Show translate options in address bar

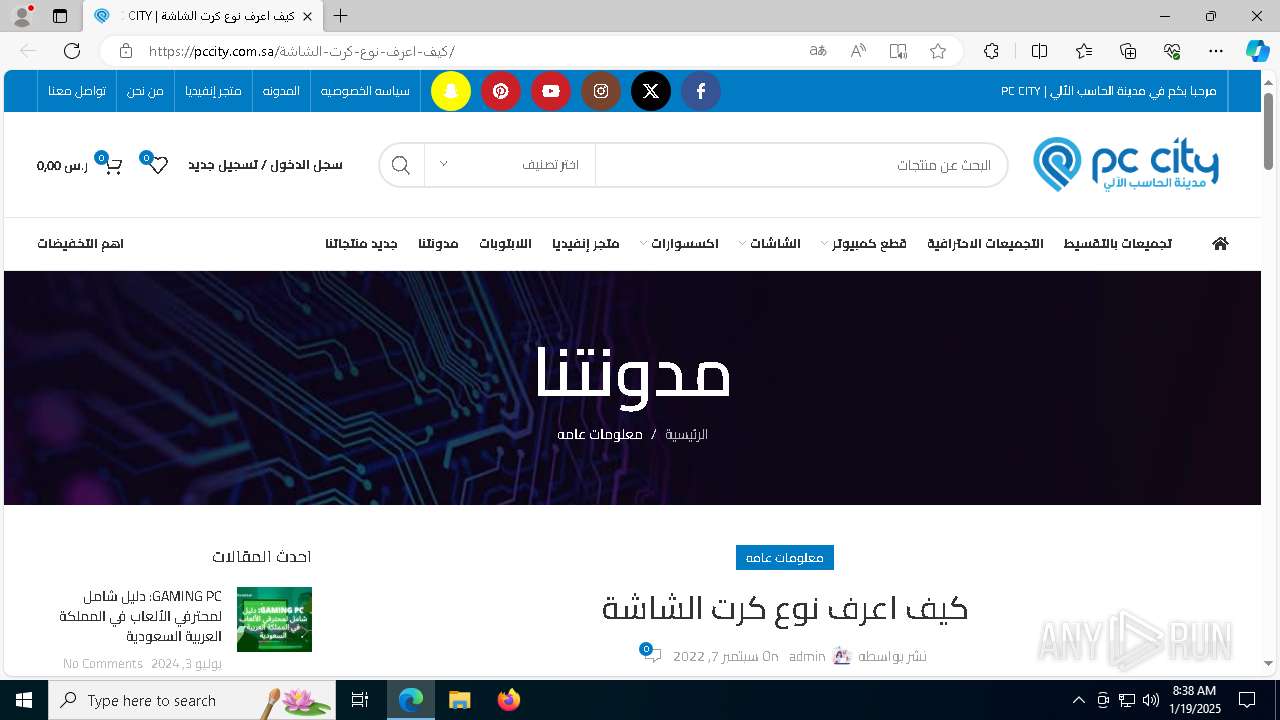818,51
